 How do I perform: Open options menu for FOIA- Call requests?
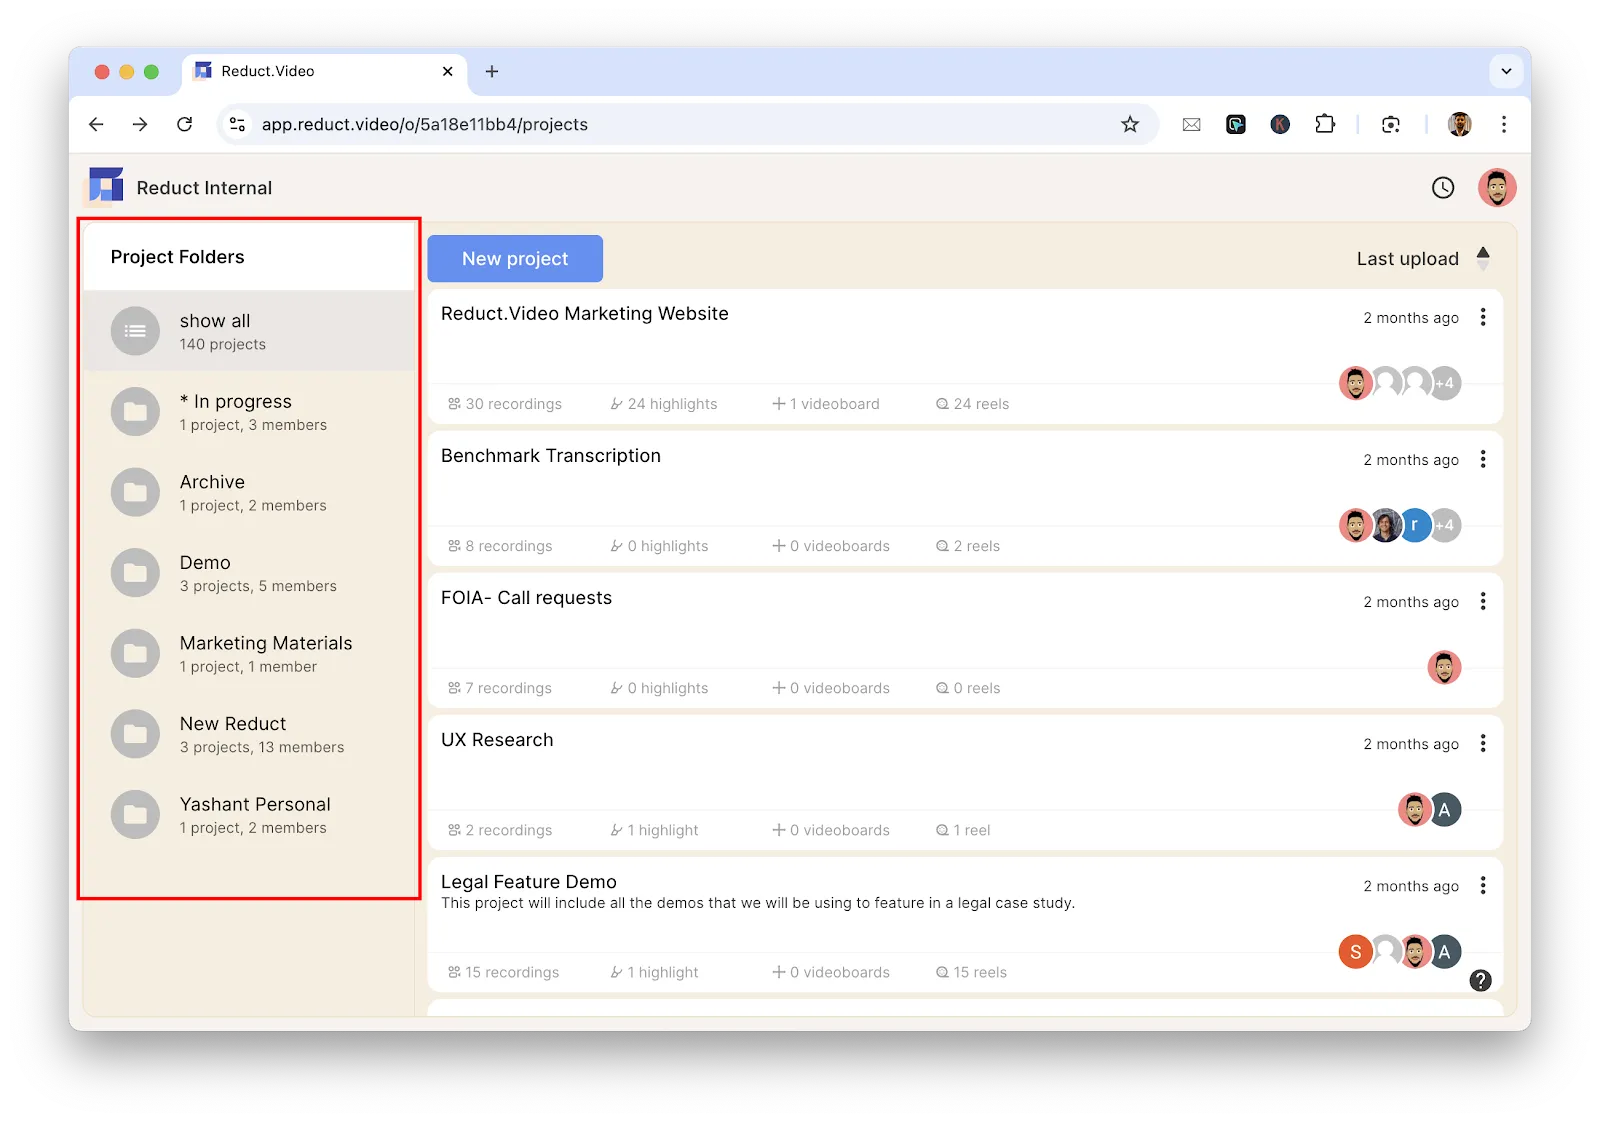coord(1483,601)
